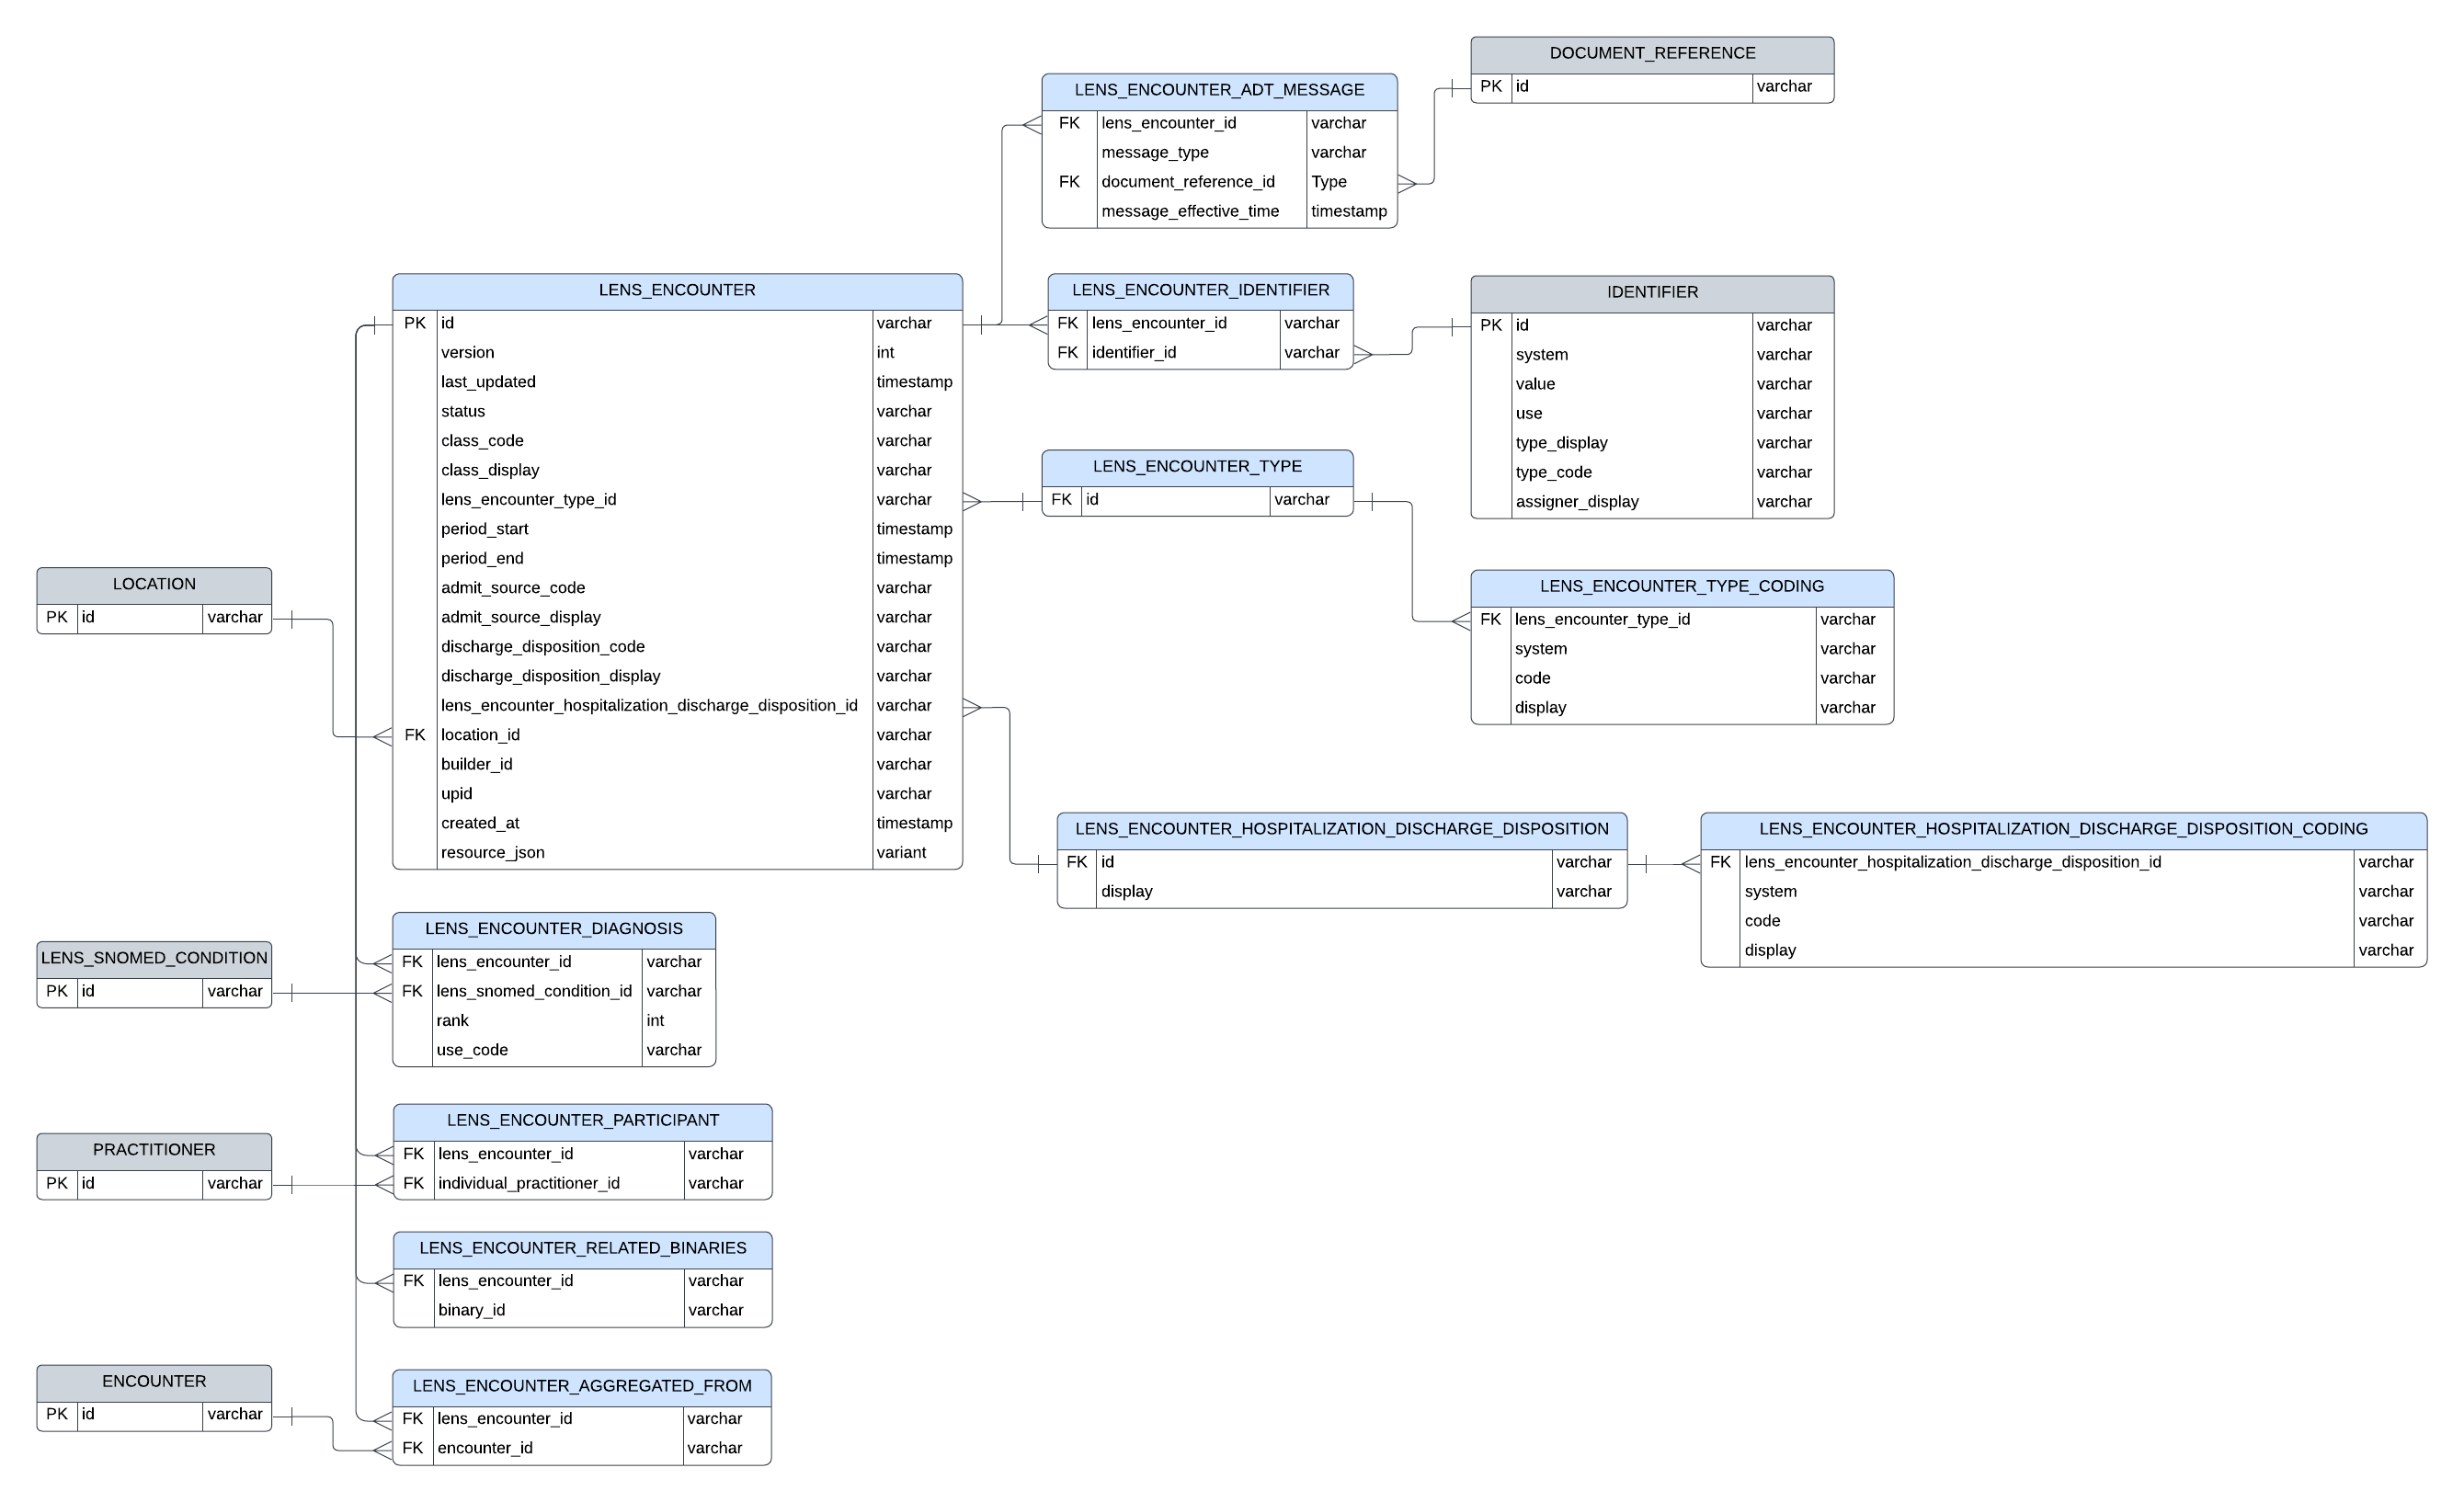The height and width of the screenshot is (1502, 2464).
Task: Click the LENS_SNOMED_CONDITION table header
Action: 154,959
